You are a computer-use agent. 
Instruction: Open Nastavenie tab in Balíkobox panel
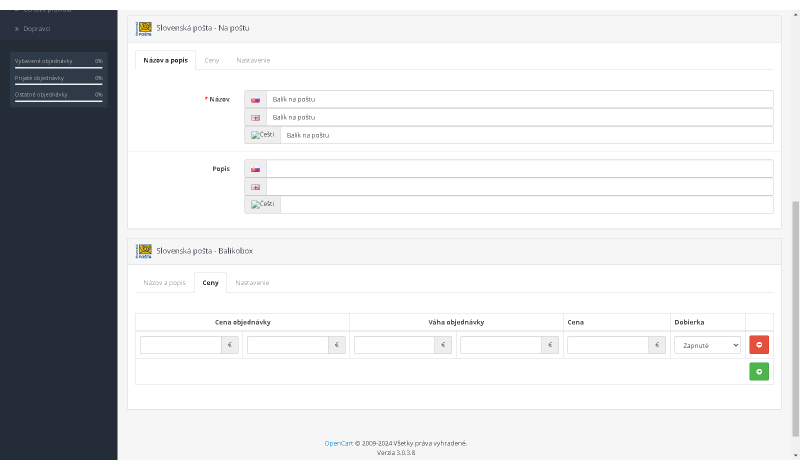tap(252, 283)
